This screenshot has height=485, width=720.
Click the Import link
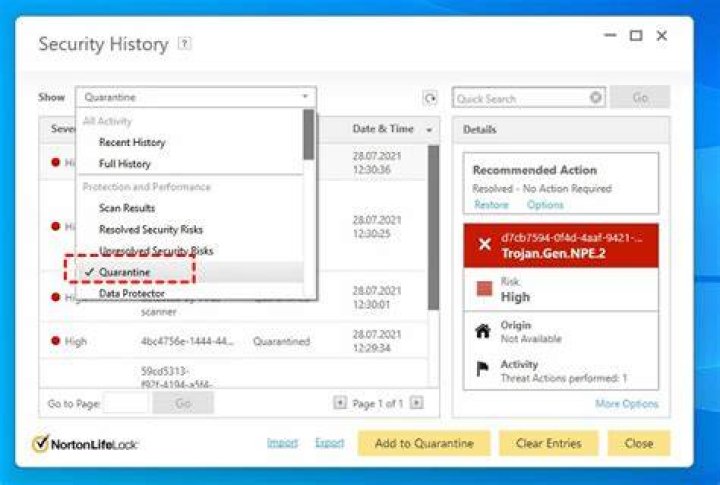(282, 443)
